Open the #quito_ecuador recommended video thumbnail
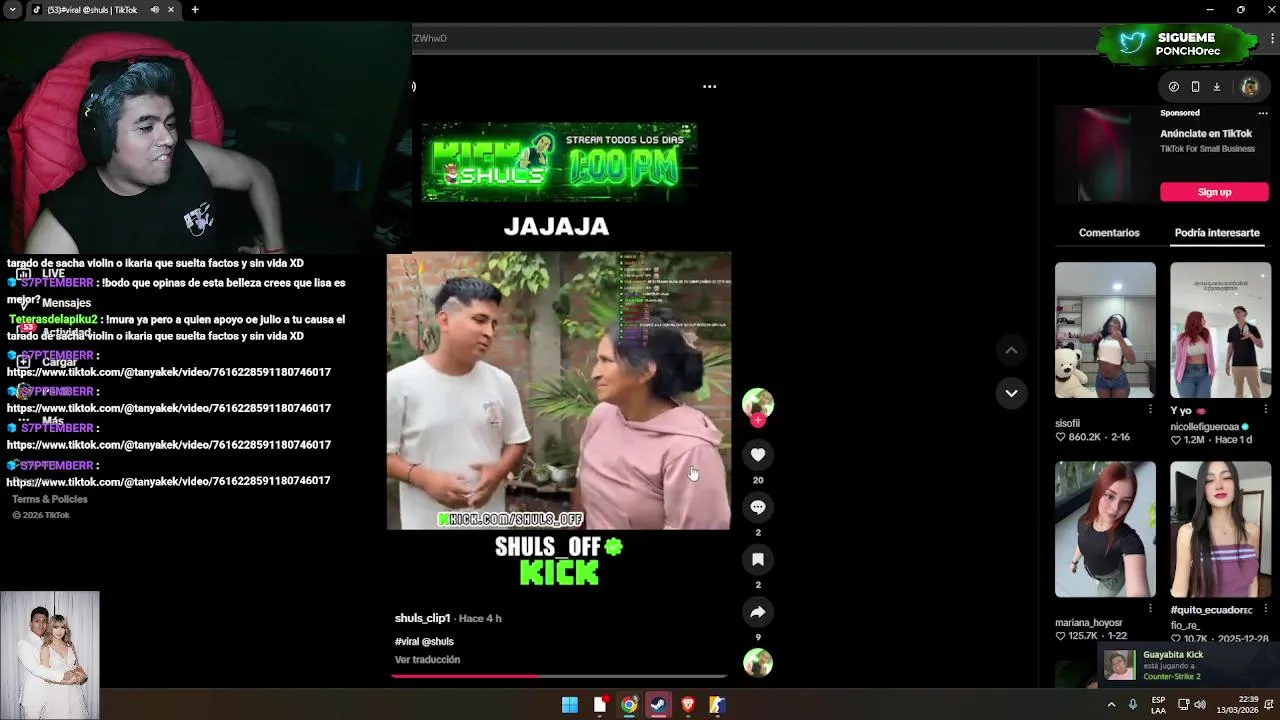Viewport: 1280px width, 720px height. pyautogui.click(x=1220, y=529)
